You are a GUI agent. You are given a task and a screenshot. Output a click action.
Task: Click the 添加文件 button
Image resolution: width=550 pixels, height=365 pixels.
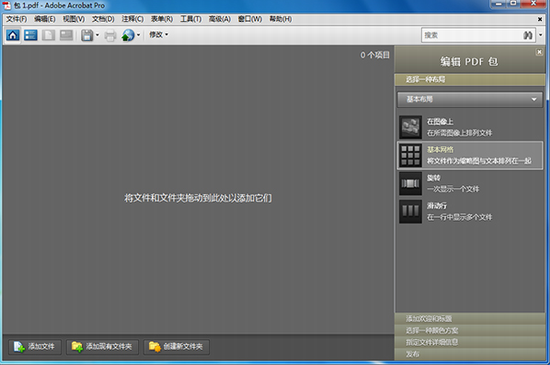click(35, 347)
